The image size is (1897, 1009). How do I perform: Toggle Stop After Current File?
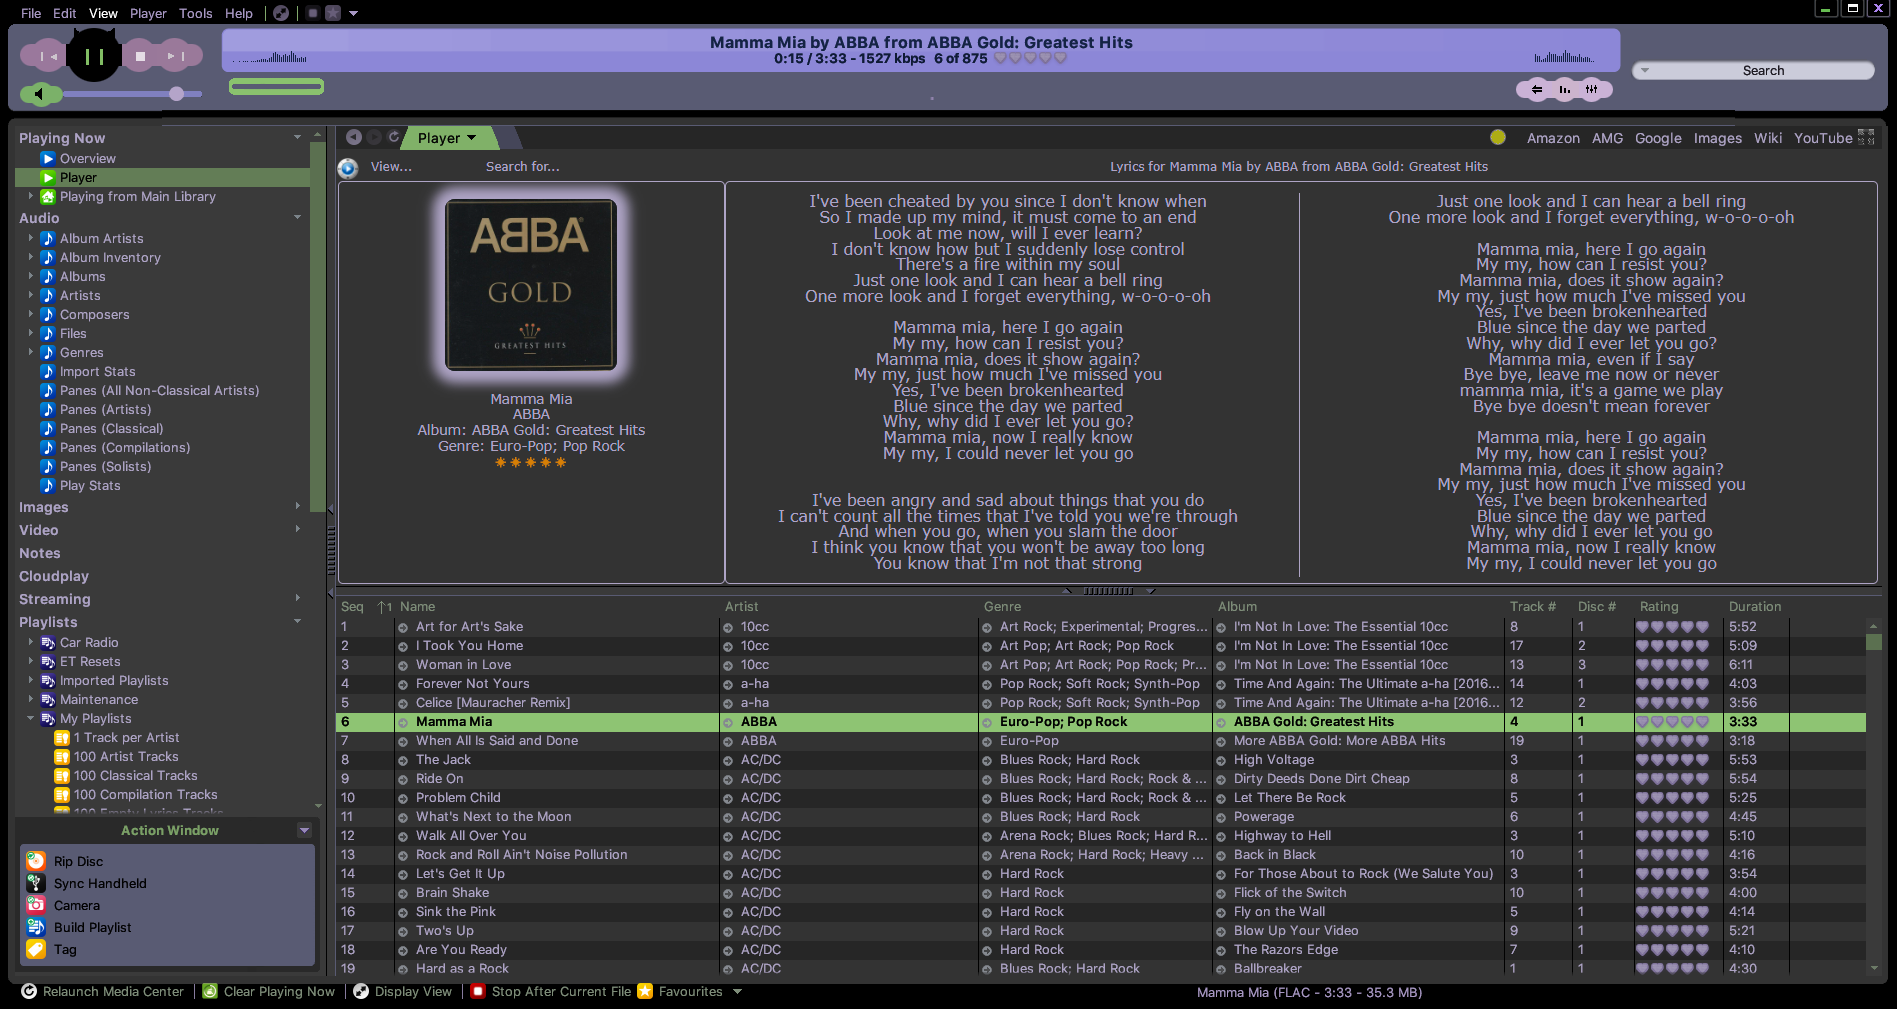(x=551, y=991)
